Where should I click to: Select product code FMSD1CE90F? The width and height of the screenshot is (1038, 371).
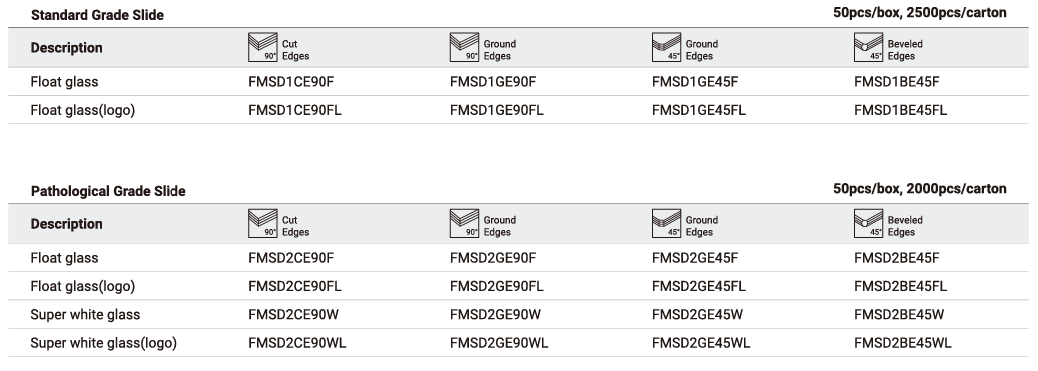point(291,82)
